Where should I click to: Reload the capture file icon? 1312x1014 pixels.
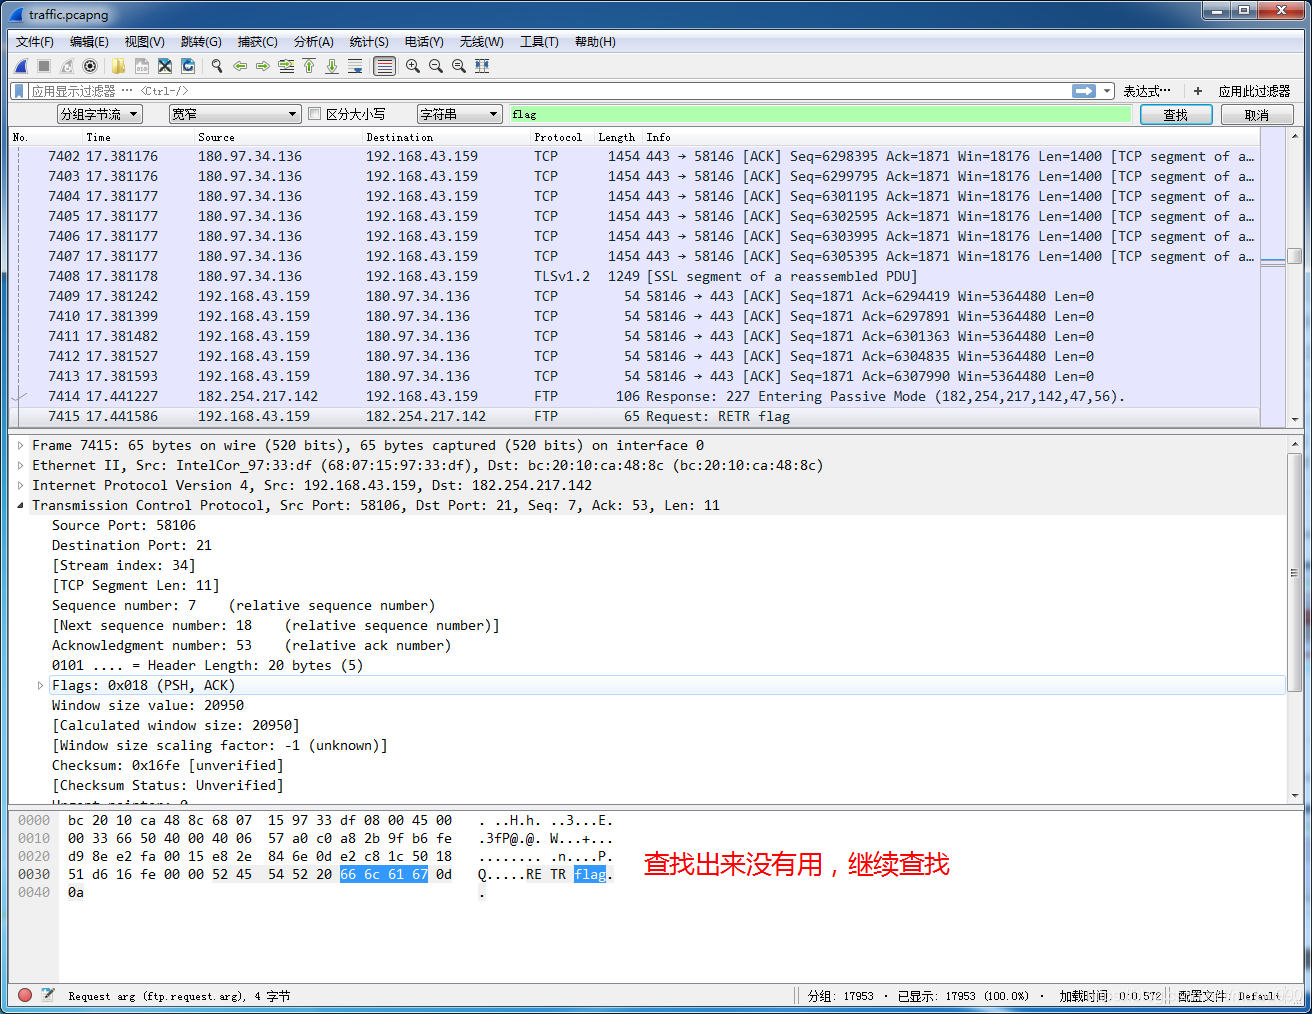(x=188, y=66)
